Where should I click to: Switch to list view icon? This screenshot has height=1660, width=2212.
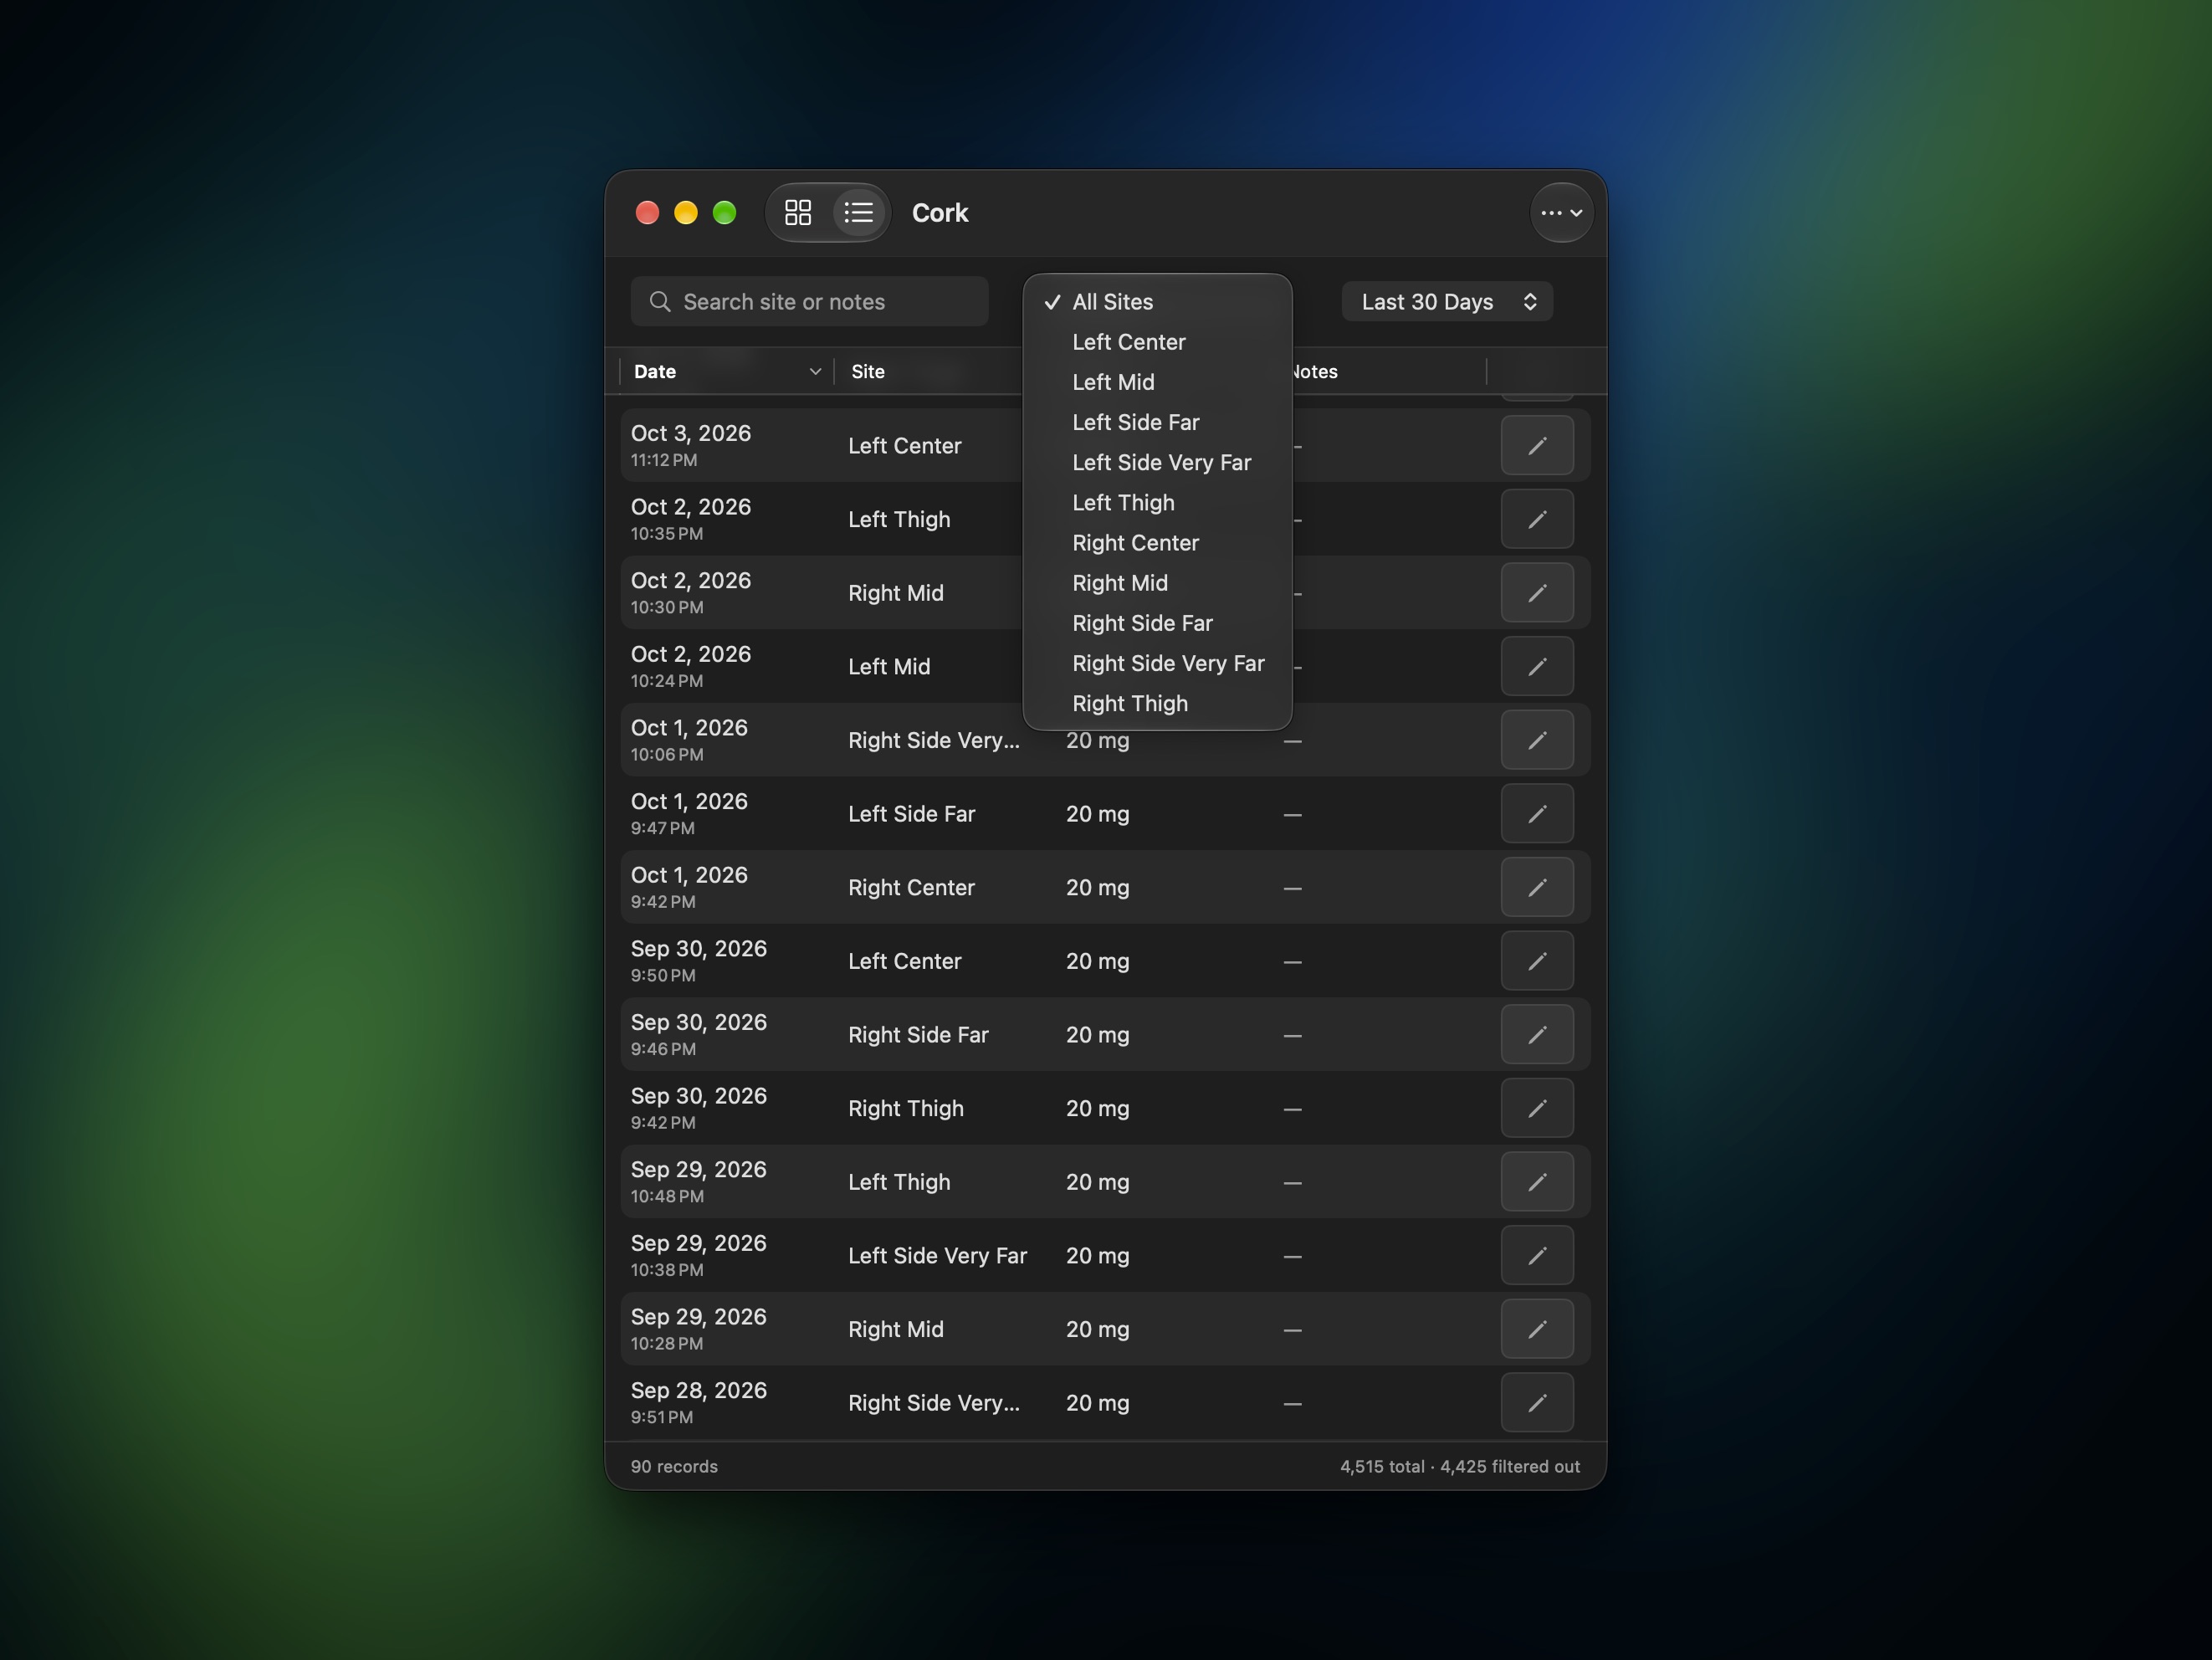coord(858,213)
